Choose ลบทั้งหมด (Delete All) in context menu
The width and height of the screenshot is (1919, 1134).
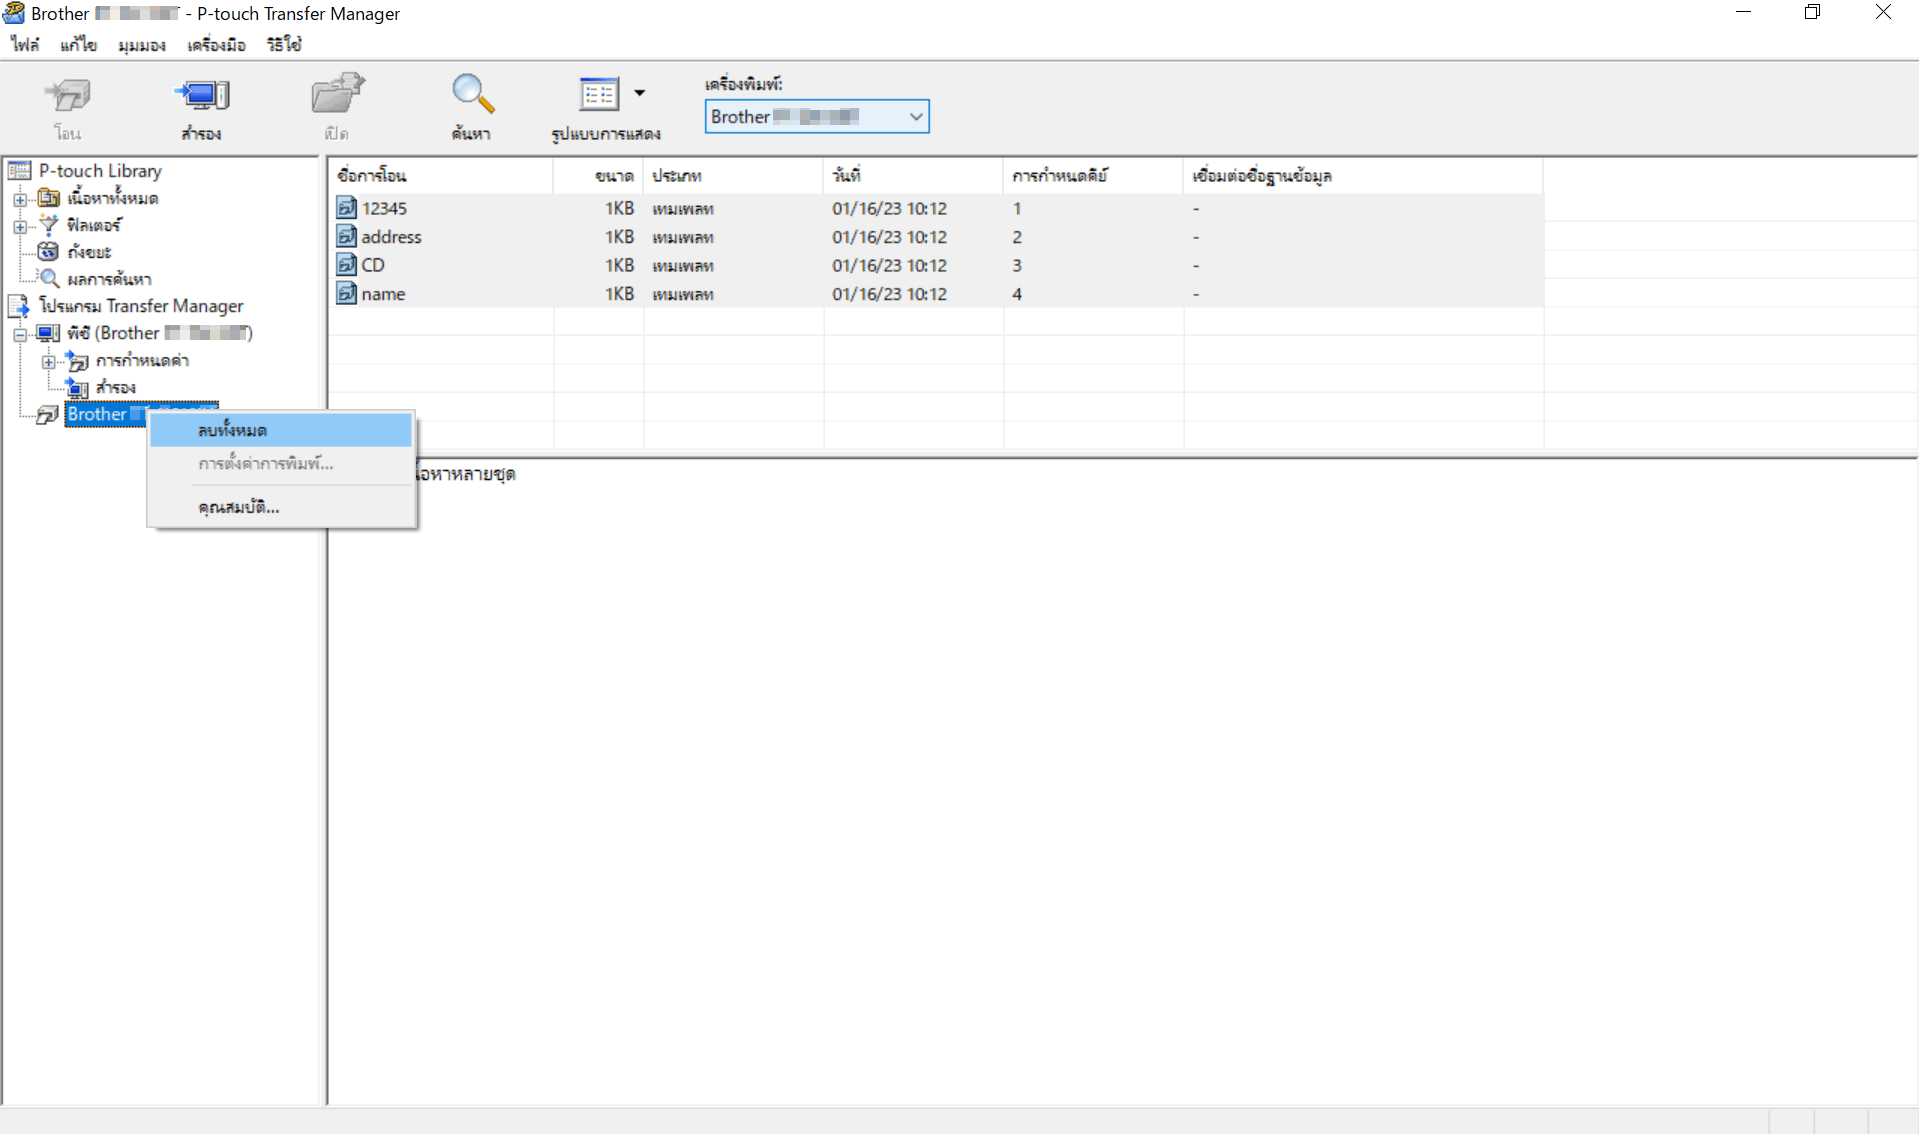281,430
